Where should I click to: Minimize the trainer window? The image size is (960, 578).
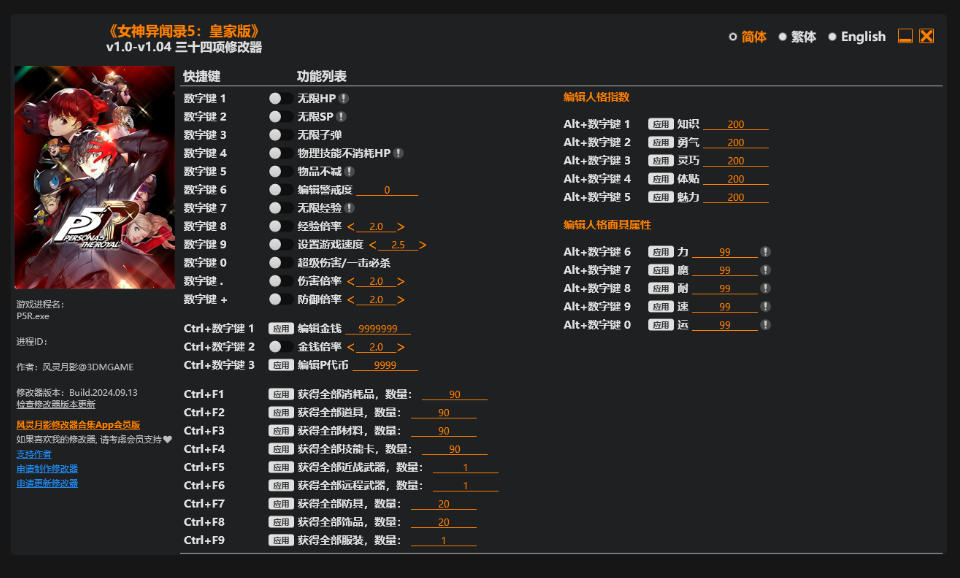(x=905, y=36)
